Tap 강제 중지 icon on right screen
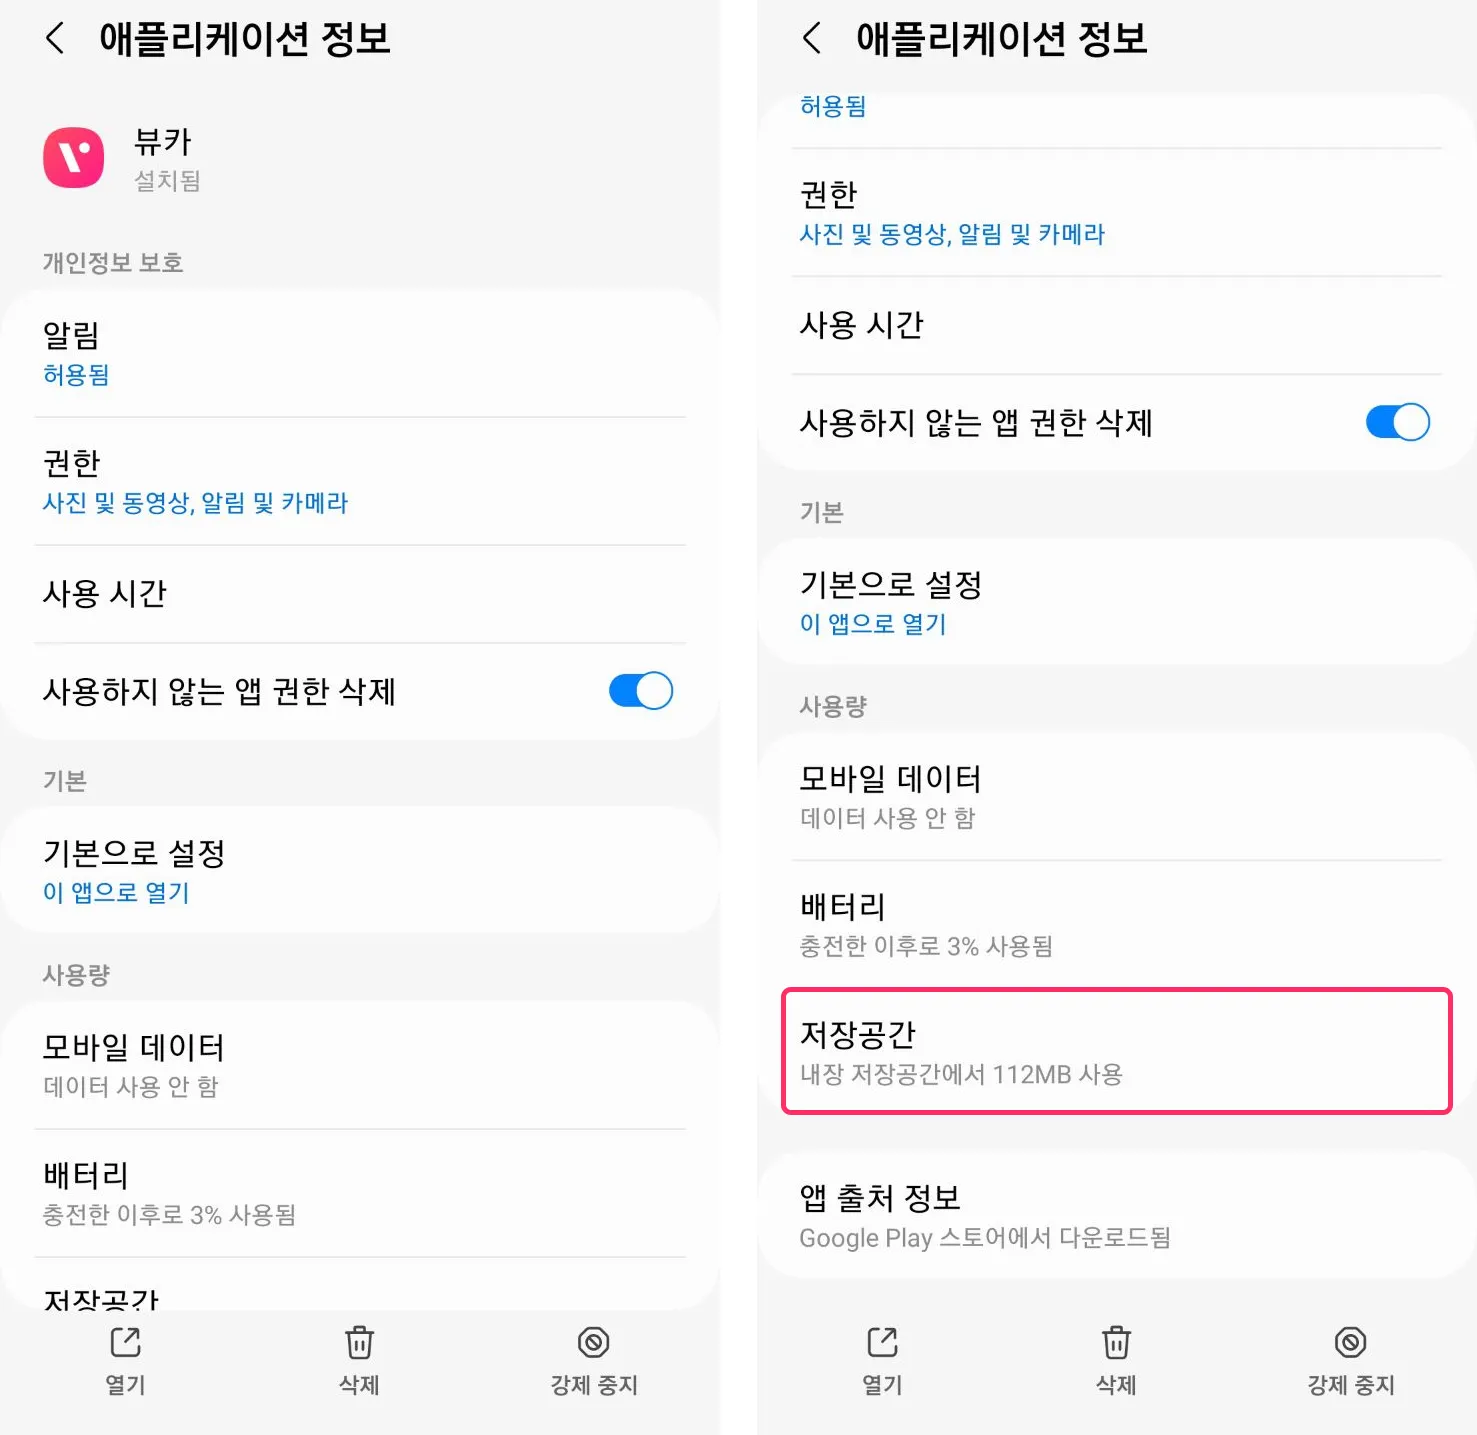The height and width of the screenshot is (1435, 1477). coord(1350,1343)
